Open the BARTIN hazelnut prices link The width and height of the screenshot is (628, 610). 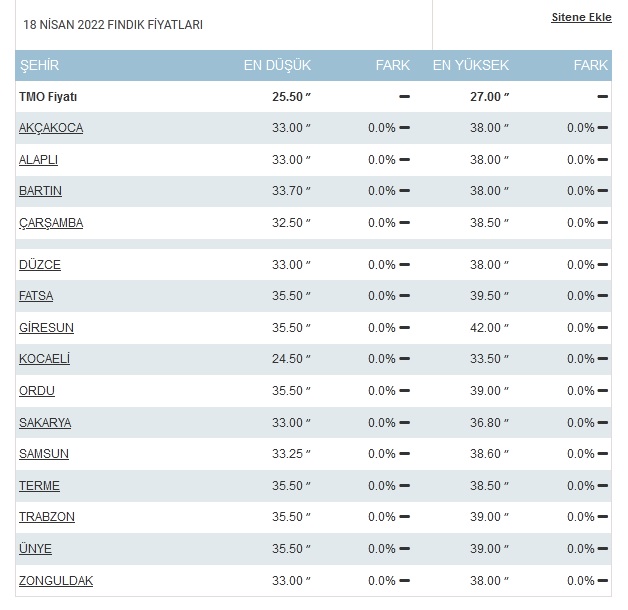click(40, 191)
